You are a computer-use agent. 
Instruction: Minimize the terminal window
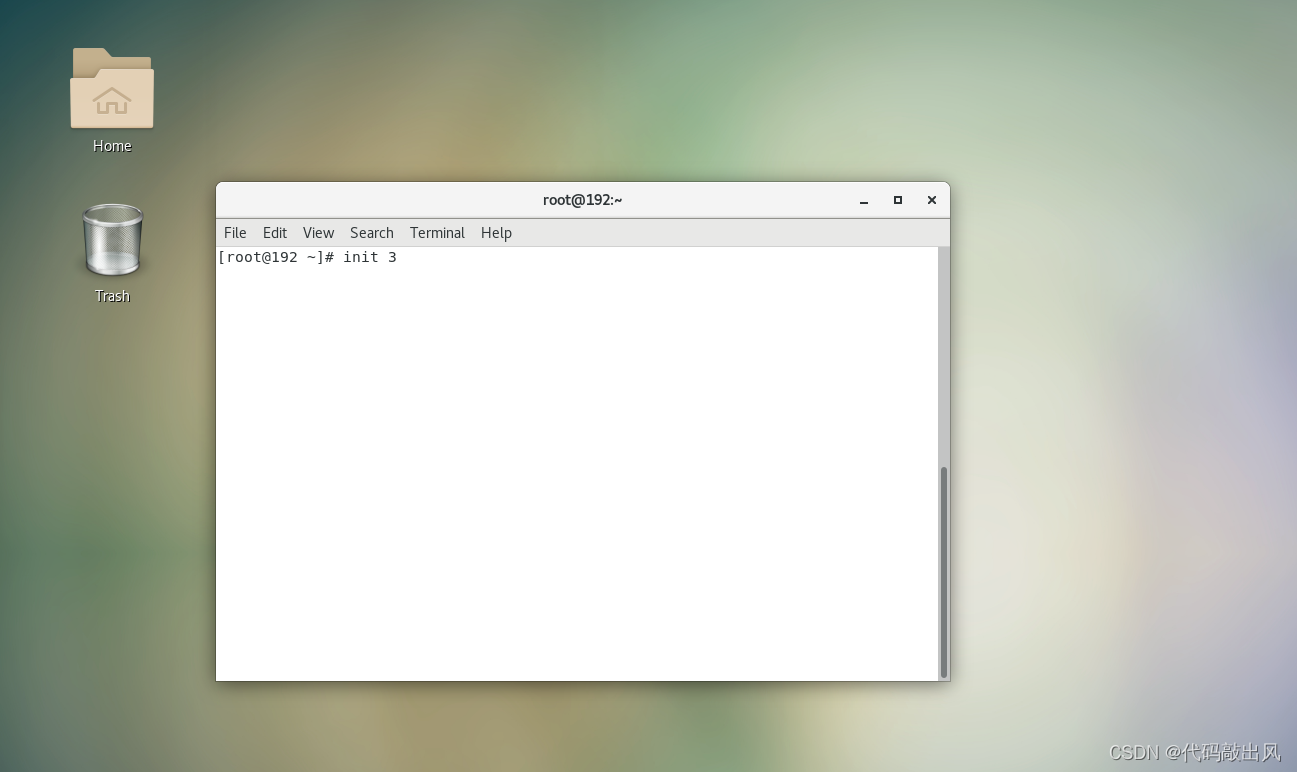(863, 200)
